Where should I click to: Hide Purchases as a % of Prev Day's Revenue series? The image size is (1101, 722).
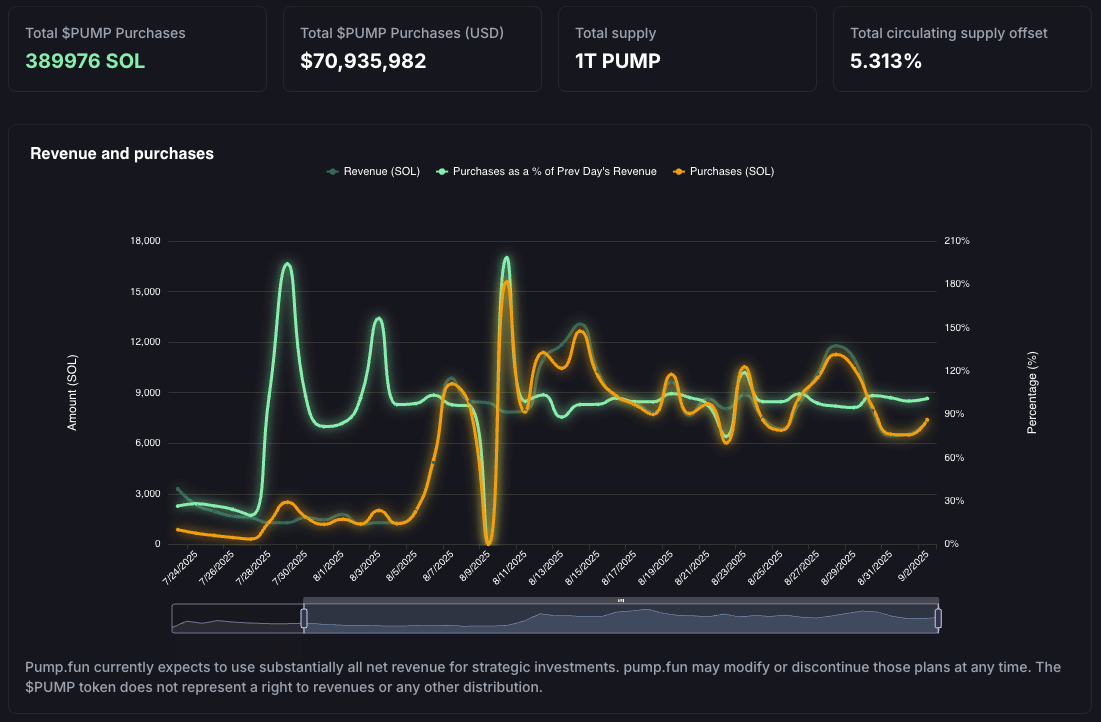click(554, 171)
